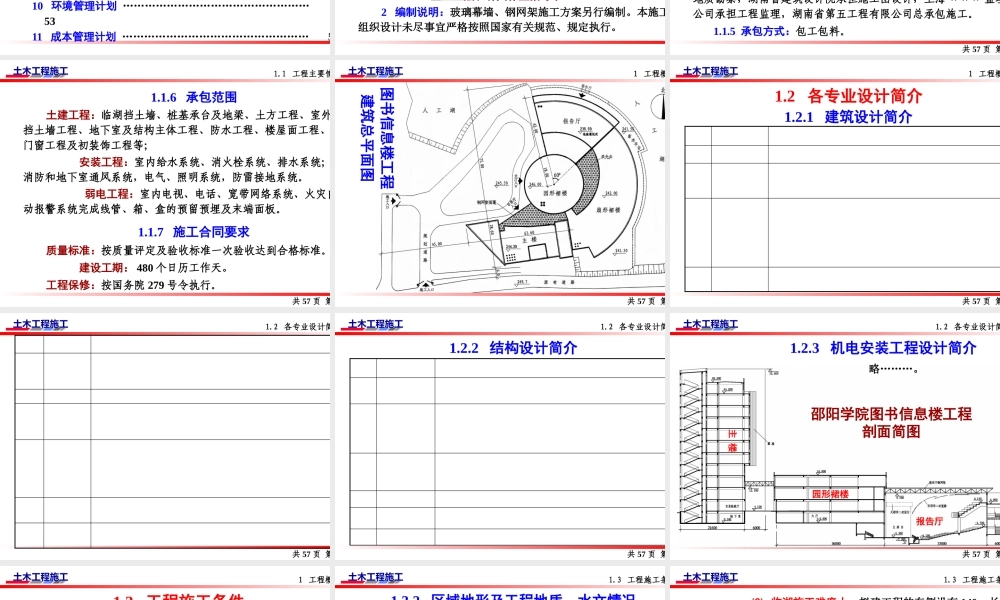
Task: Click the heading 1.1.7 施工合同要求
Action: point(194,232)
